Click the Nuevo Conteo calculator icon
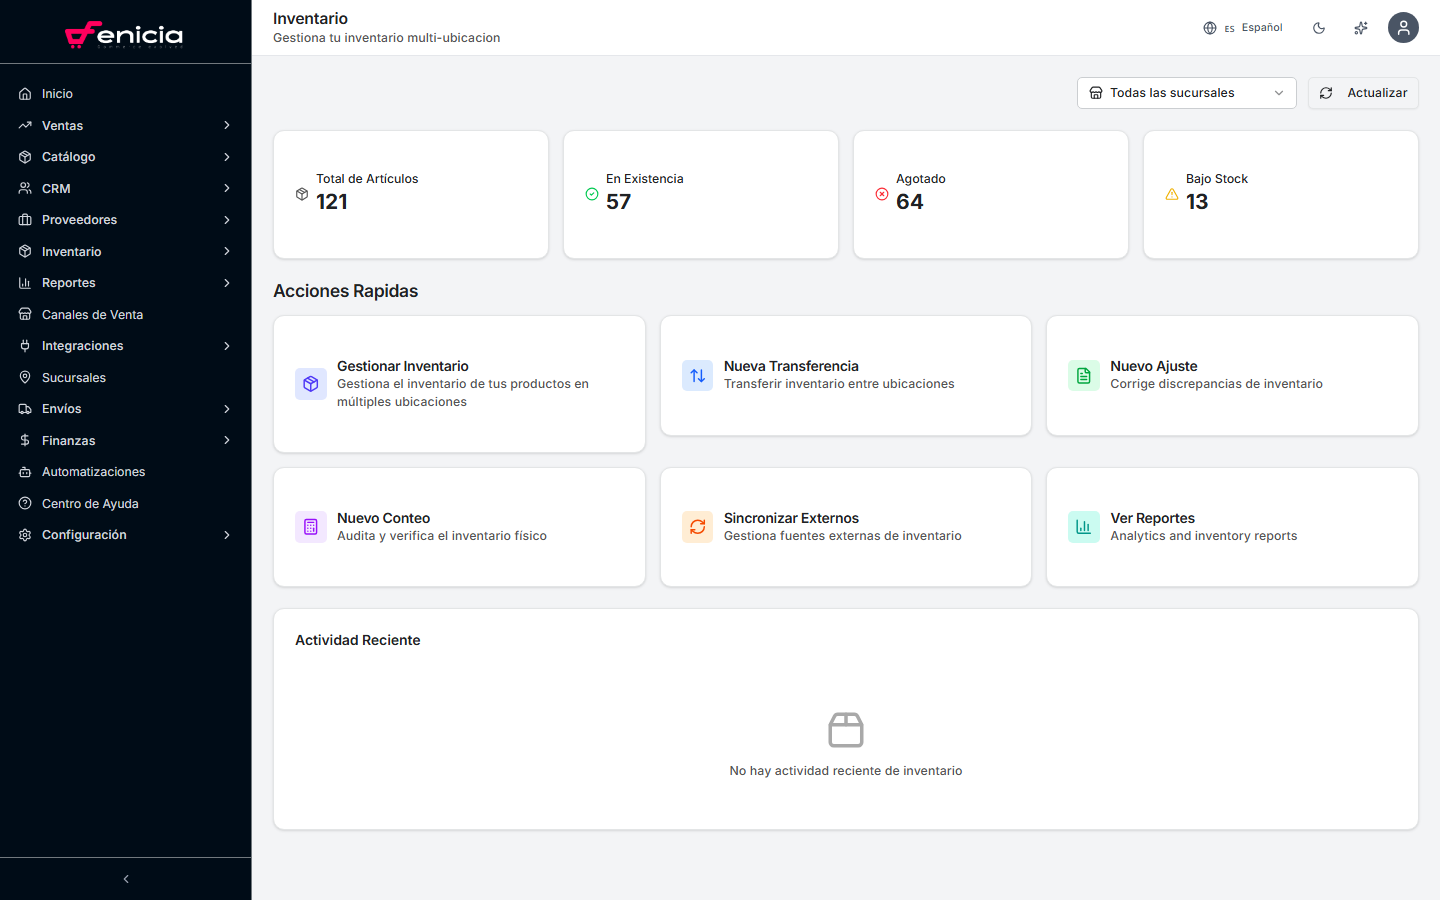The height and width of the screenshot is (900, 1440). click(x=311, y=527)
